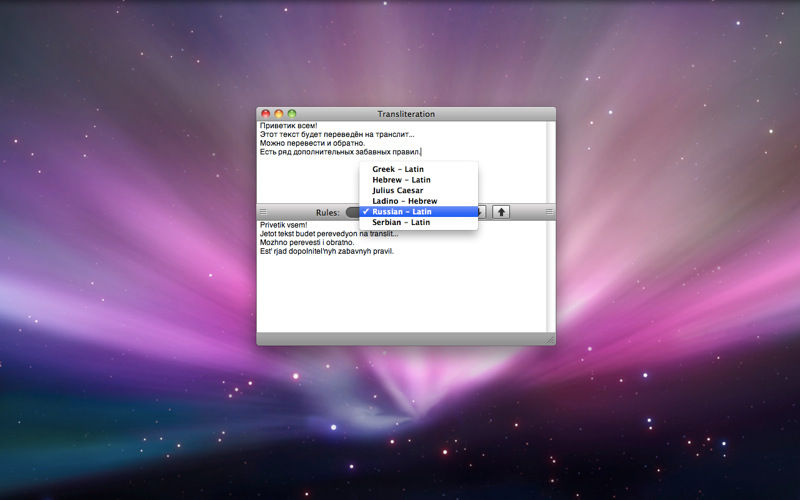Minimize the Transliteration window with yellow button

pyautogui.click(x=279, y=114)
